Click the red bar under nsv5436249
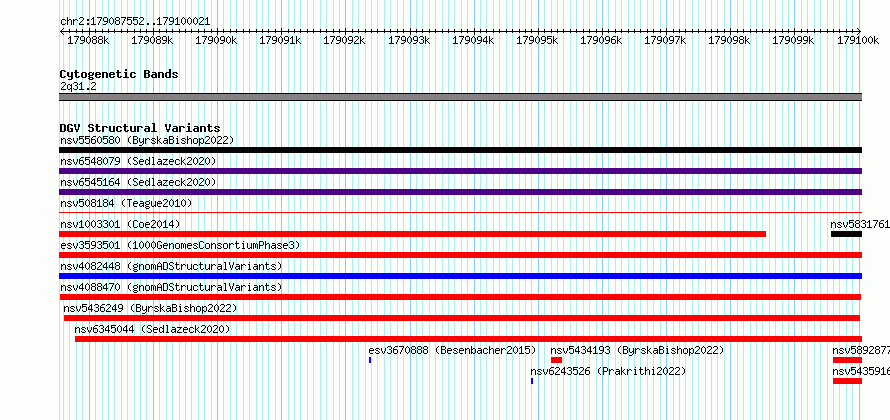Image resolution: width=890 pixels, height=420 pixels. pos(462,318)
